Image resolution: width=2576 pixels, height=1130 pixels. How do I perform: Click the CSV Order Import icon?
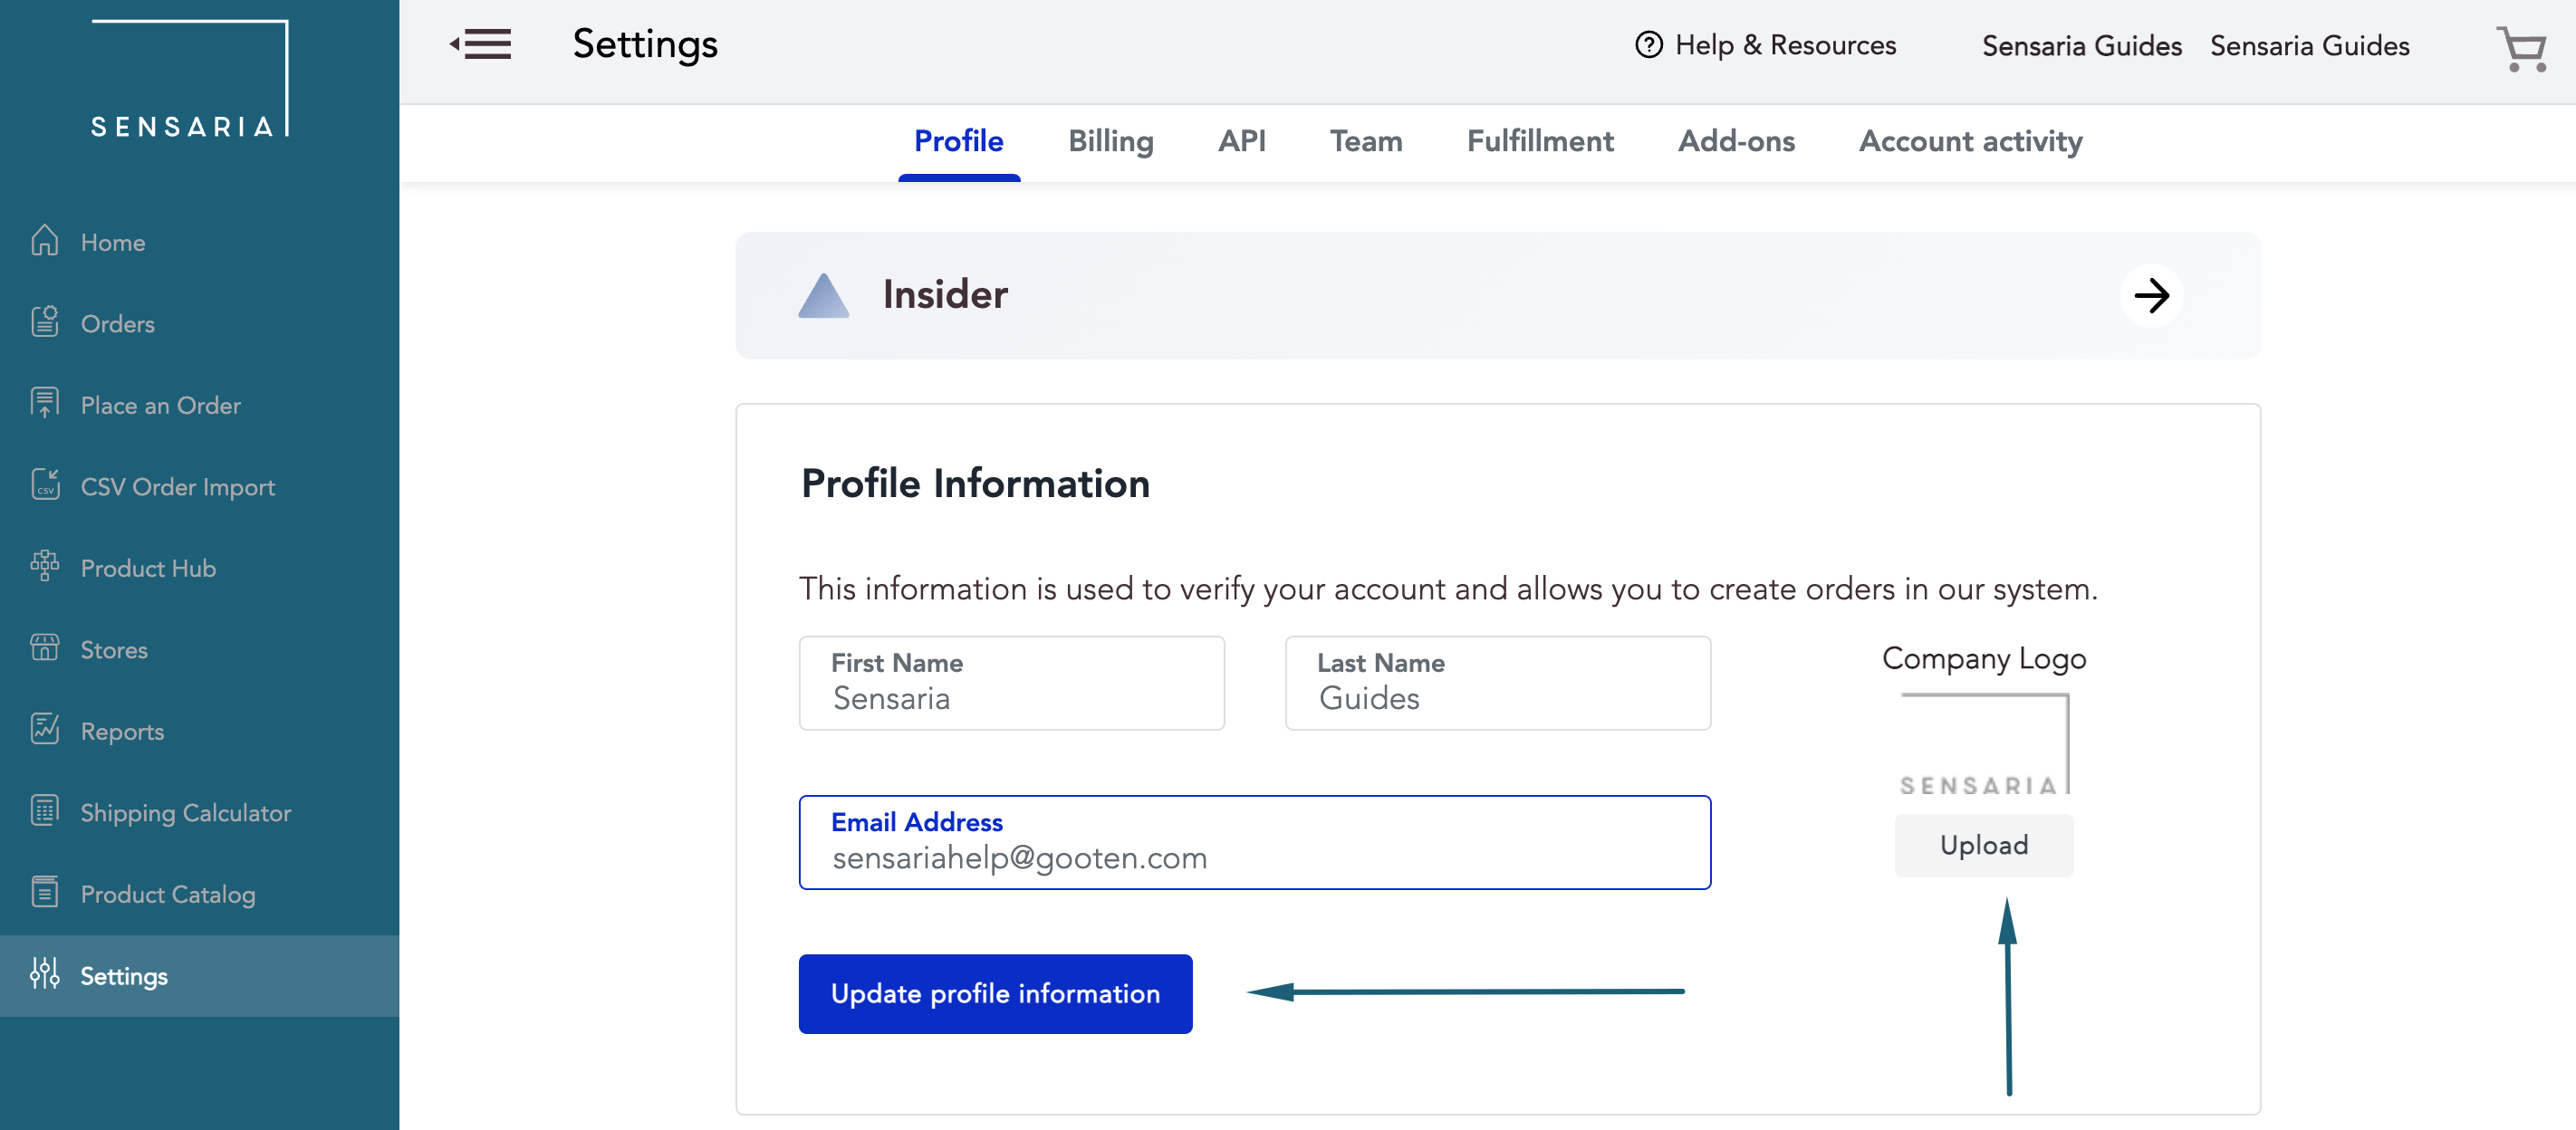pos(44,484)
